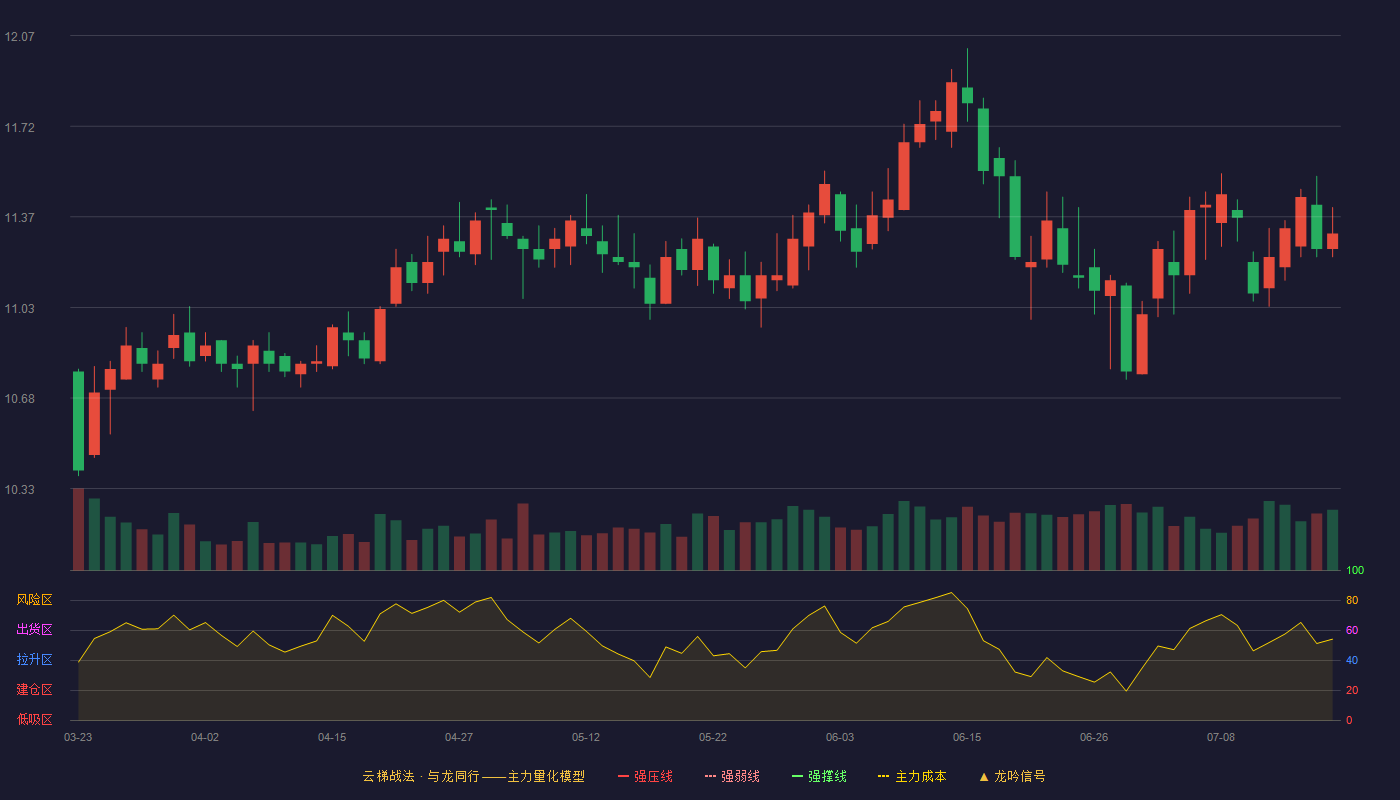Toggle the 强压线 legend series
This screenshot has width=1400, height=800.
646,776
